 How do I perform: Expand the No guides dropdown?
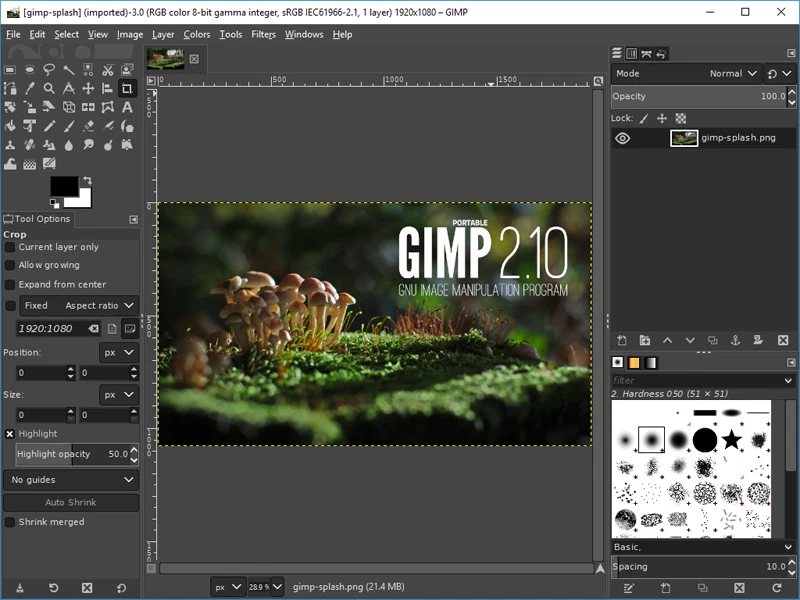point(70,480)
